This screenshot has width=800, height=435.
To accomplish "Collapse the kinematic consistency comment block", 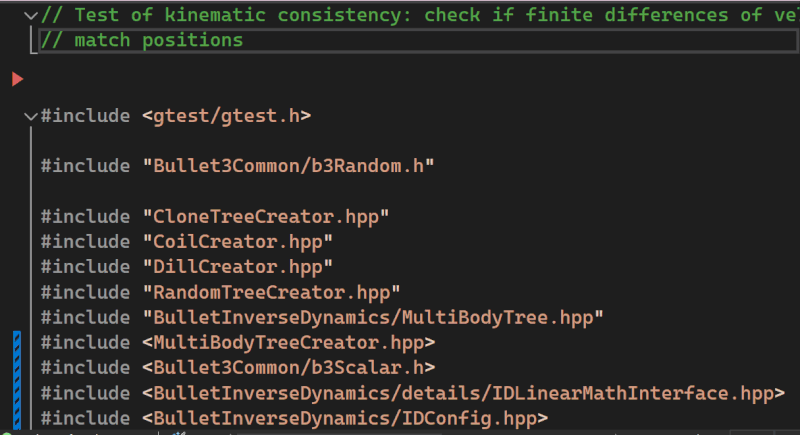I will click(31, 16).
